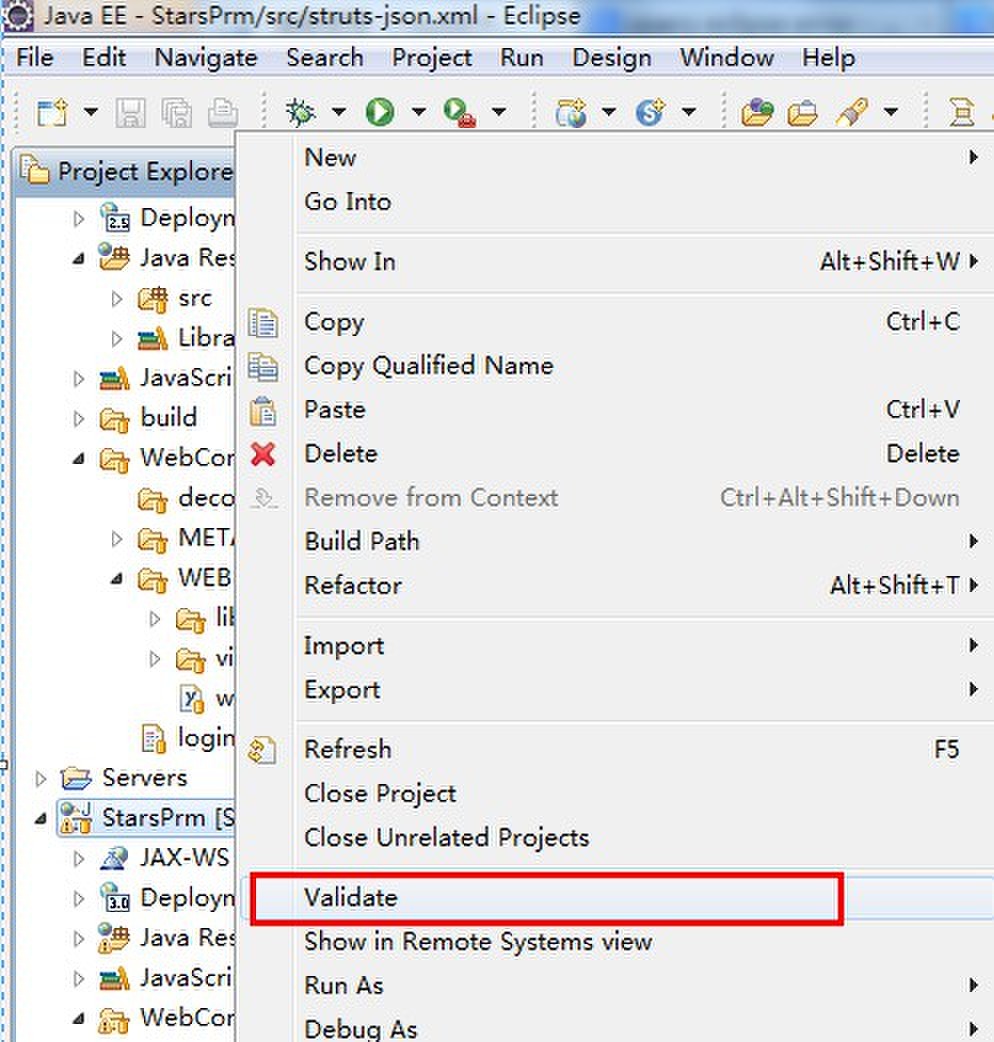This screenshot has width=994, height=1042.
Task: Expand the META-INF folder node
Action: tap(117, 538)
